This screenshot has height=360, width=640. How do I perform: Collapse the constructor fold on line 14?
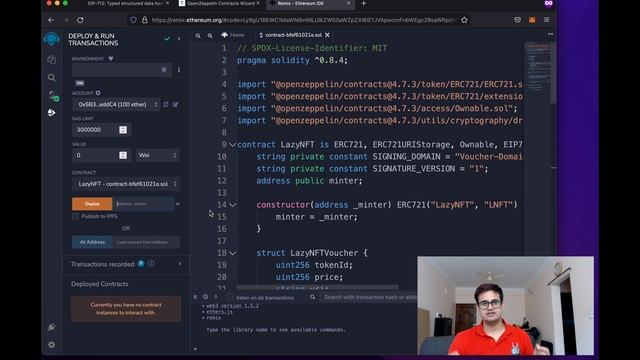pos(232,205)
